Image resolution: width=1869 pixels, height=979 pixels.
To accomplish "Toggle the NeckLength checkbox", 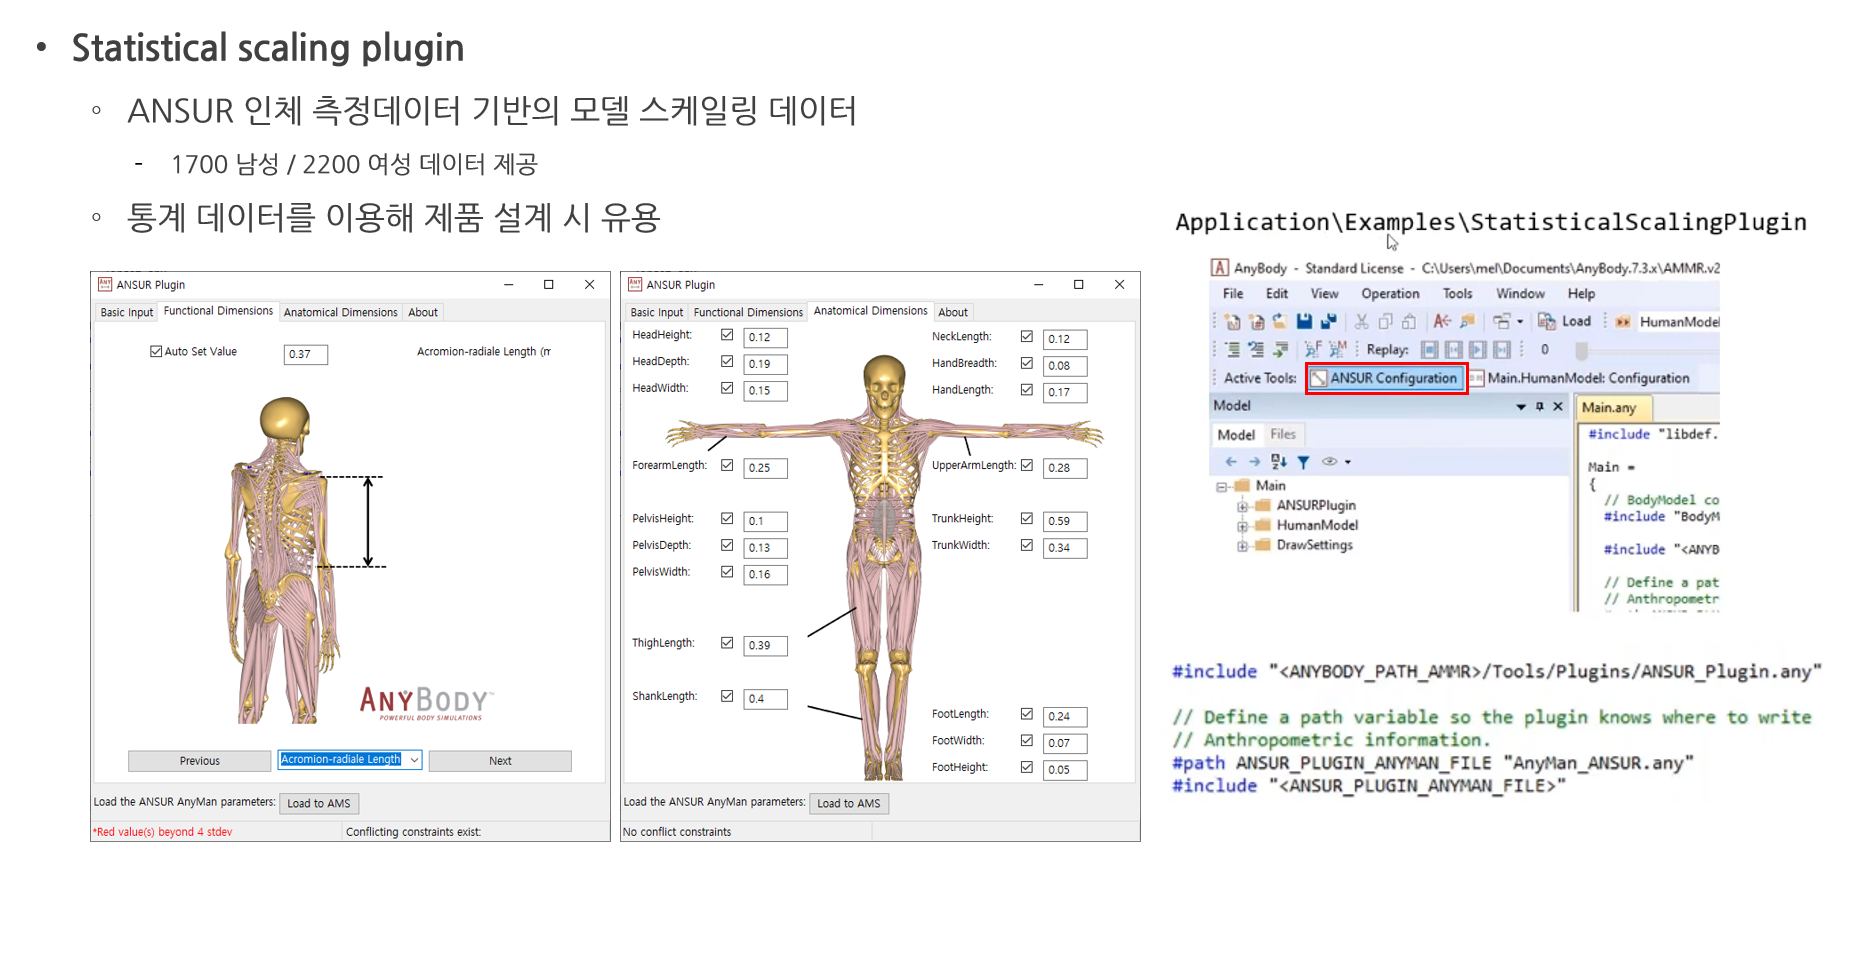I will pos(1027,337).
